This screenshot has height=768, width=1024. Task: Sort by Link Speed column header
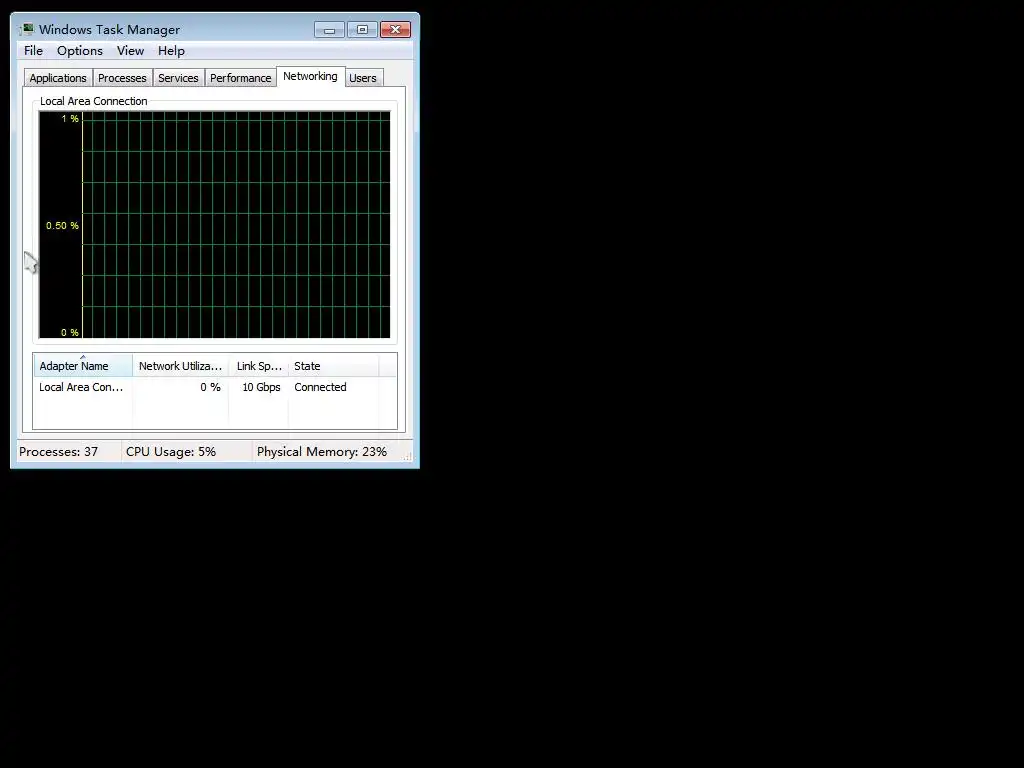click(259, 366)
